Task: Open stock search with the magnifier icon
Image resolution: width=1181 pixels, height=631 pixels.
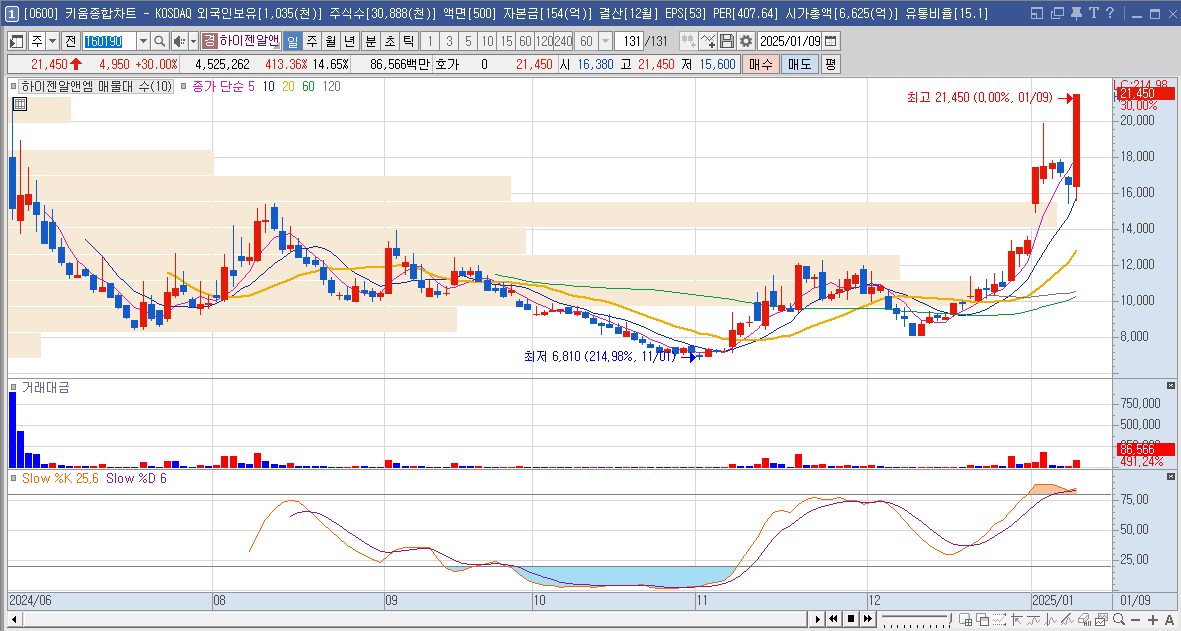Action: coord(160,41)
